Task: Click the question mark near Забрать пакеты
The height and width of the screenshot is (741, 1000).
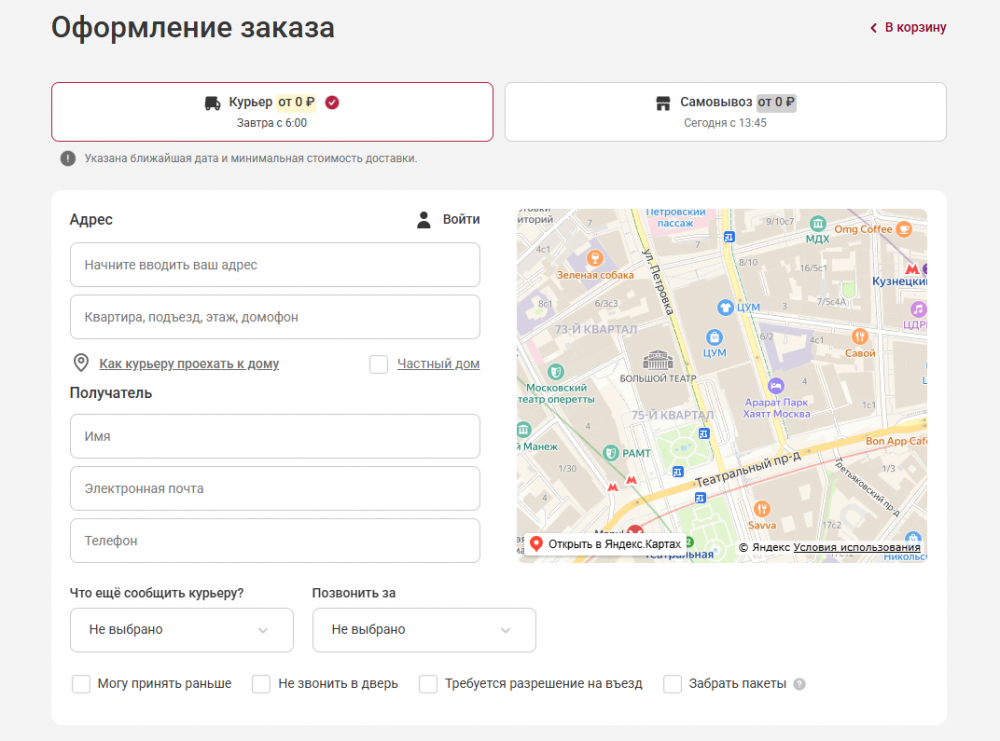Action: point(799,684)
